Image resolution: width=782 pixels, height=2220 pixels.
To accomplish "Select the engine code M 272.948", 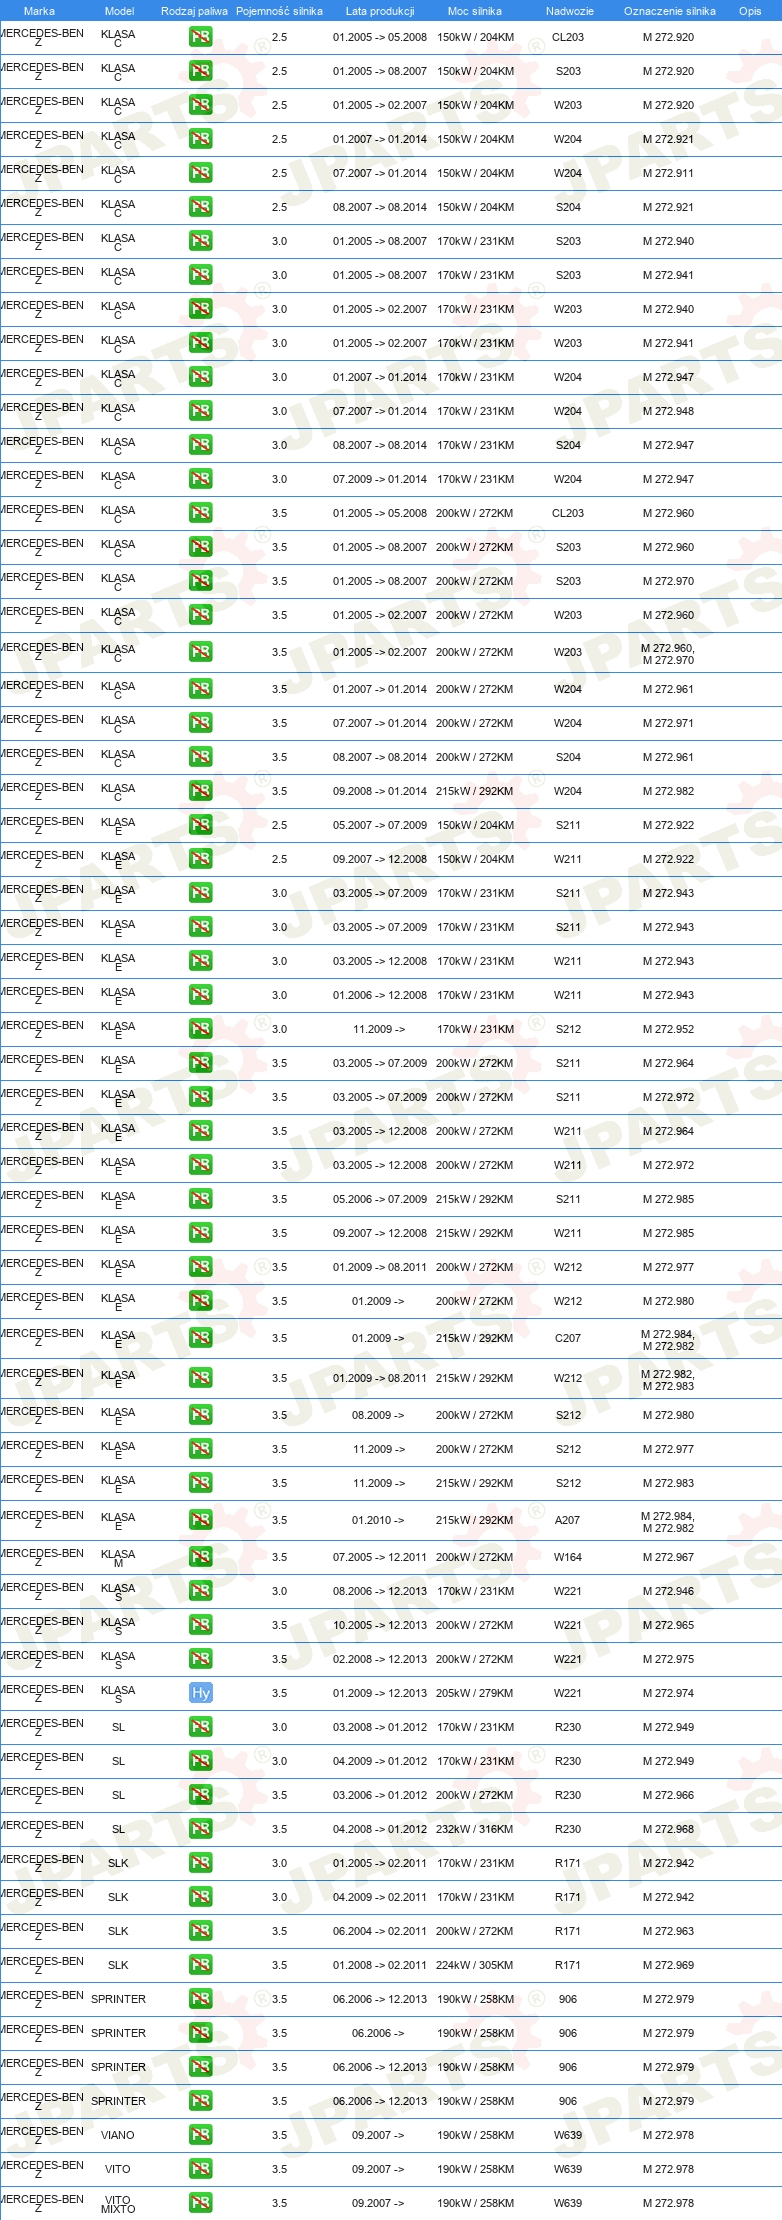I will pos(668,411).
